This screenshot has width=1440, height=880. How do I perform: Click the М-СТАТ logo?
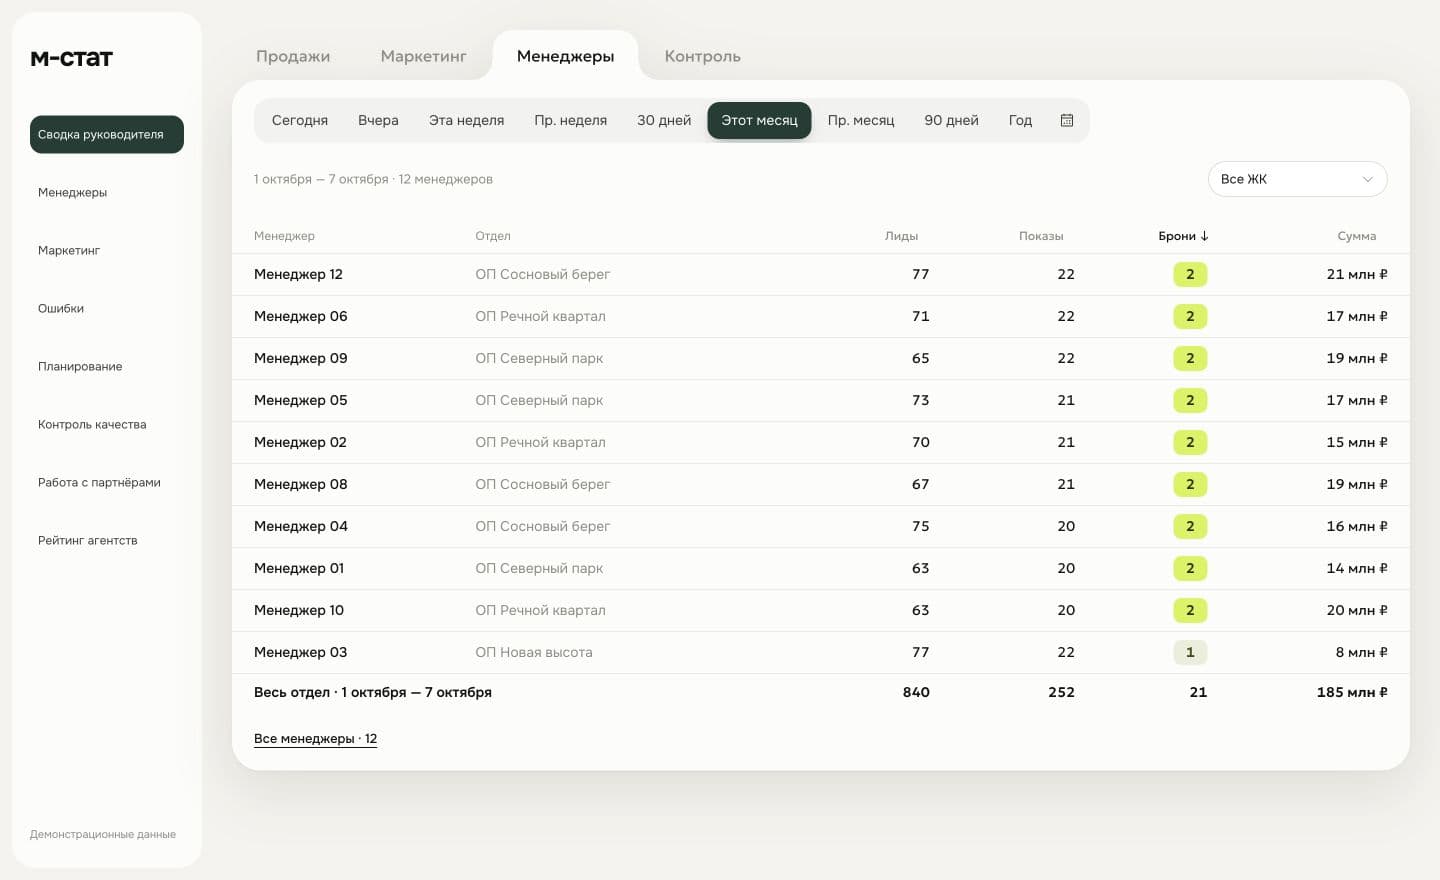coord(71,58)
